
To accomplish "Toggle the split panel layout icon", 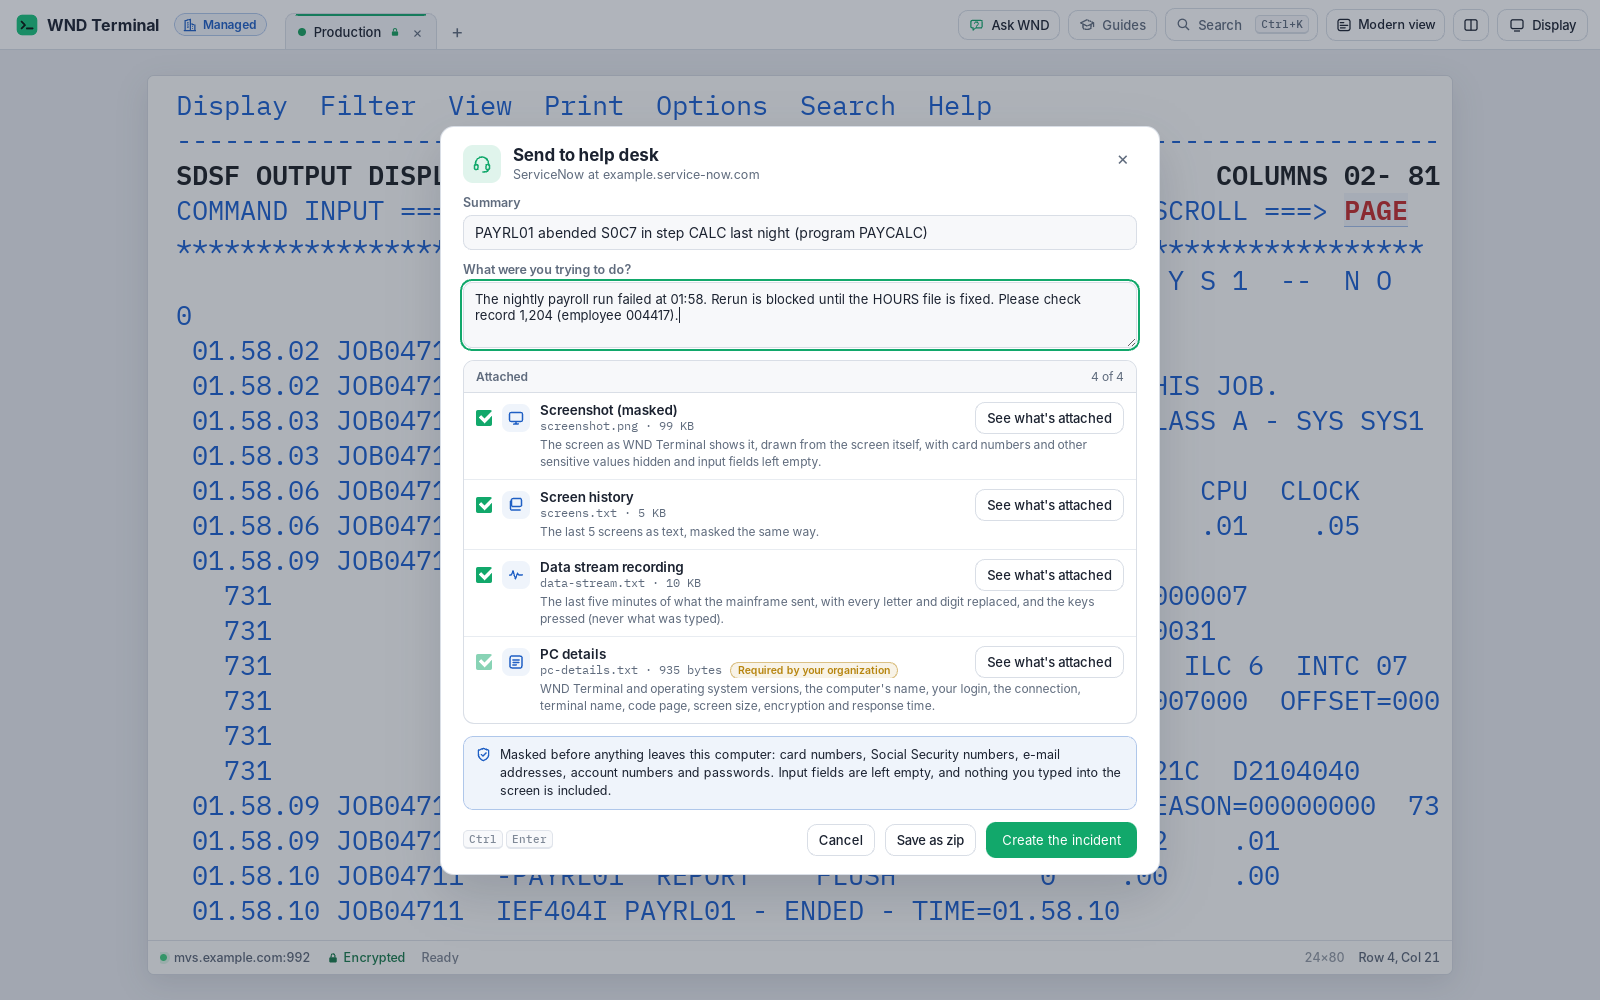I will pyautogui.click(x=1471, y=25).
